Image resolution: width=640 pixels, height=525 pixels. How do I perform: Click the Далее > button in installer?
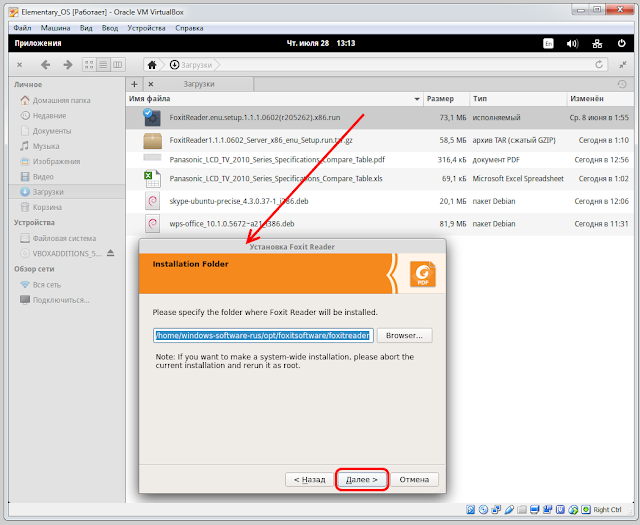pos(361,479)
